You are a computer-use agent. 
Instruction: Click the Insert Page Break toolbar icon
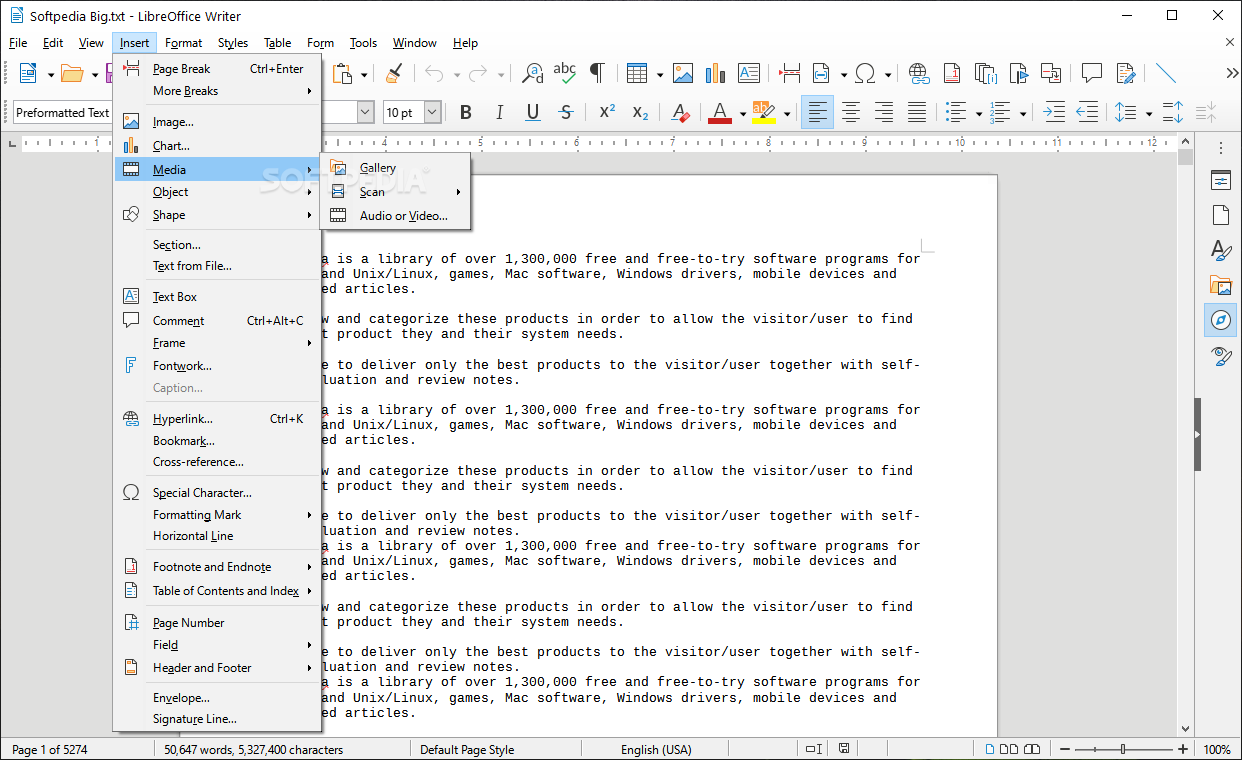click(x=791, y=73)
